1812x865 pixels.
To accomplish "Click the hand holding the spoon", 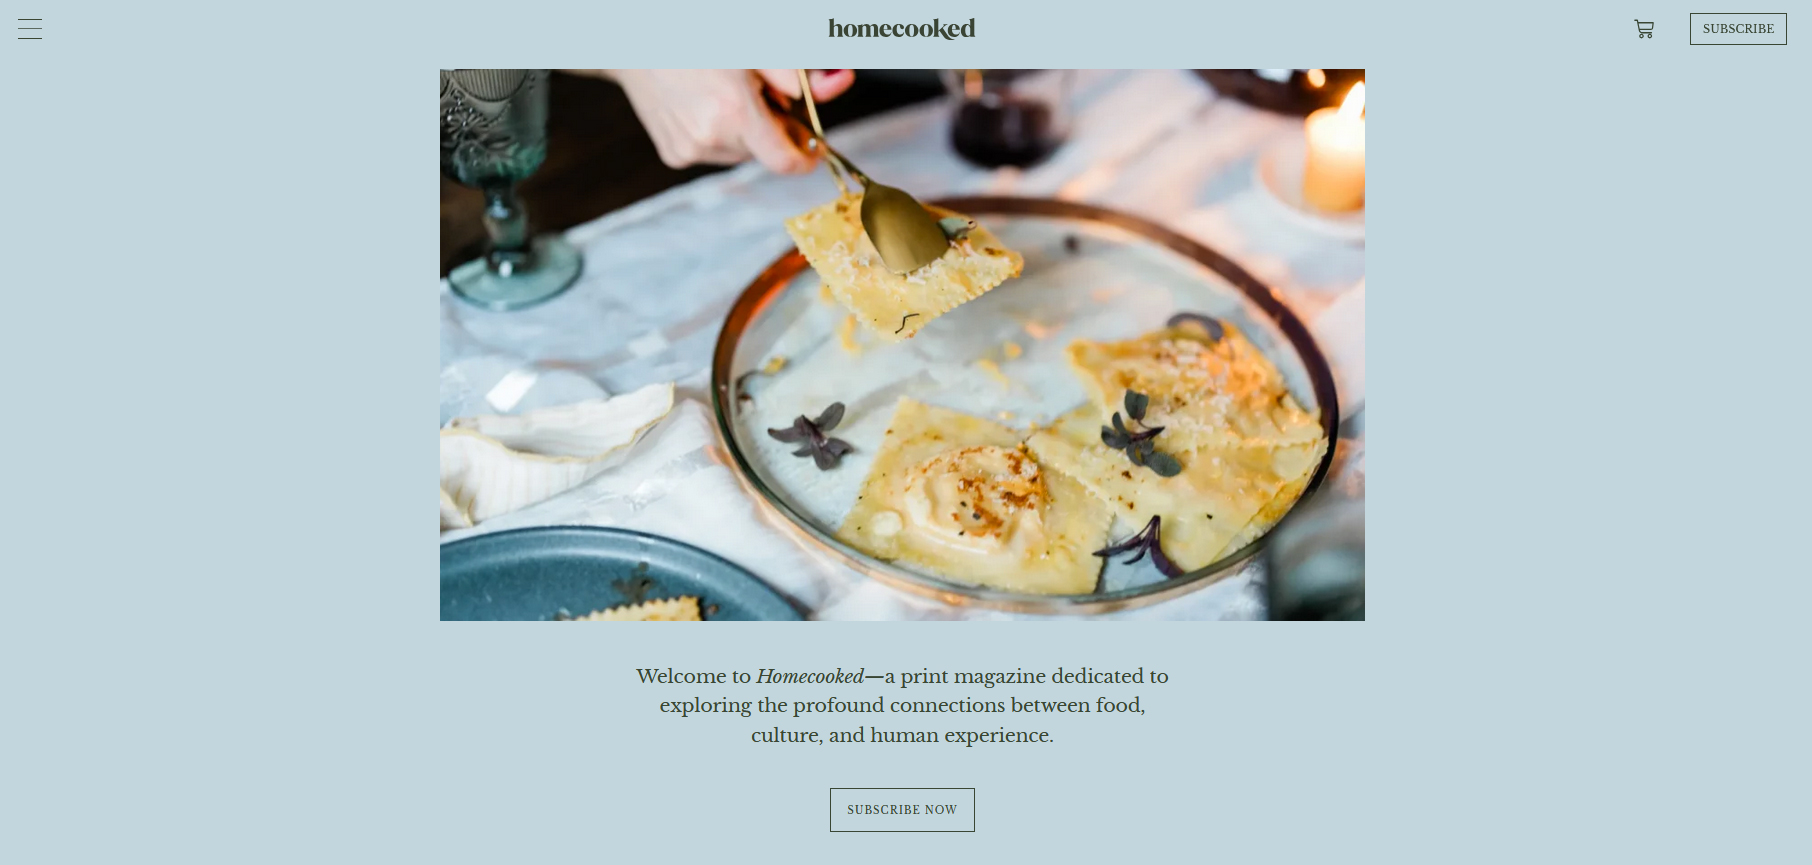I will click(730, 115).
